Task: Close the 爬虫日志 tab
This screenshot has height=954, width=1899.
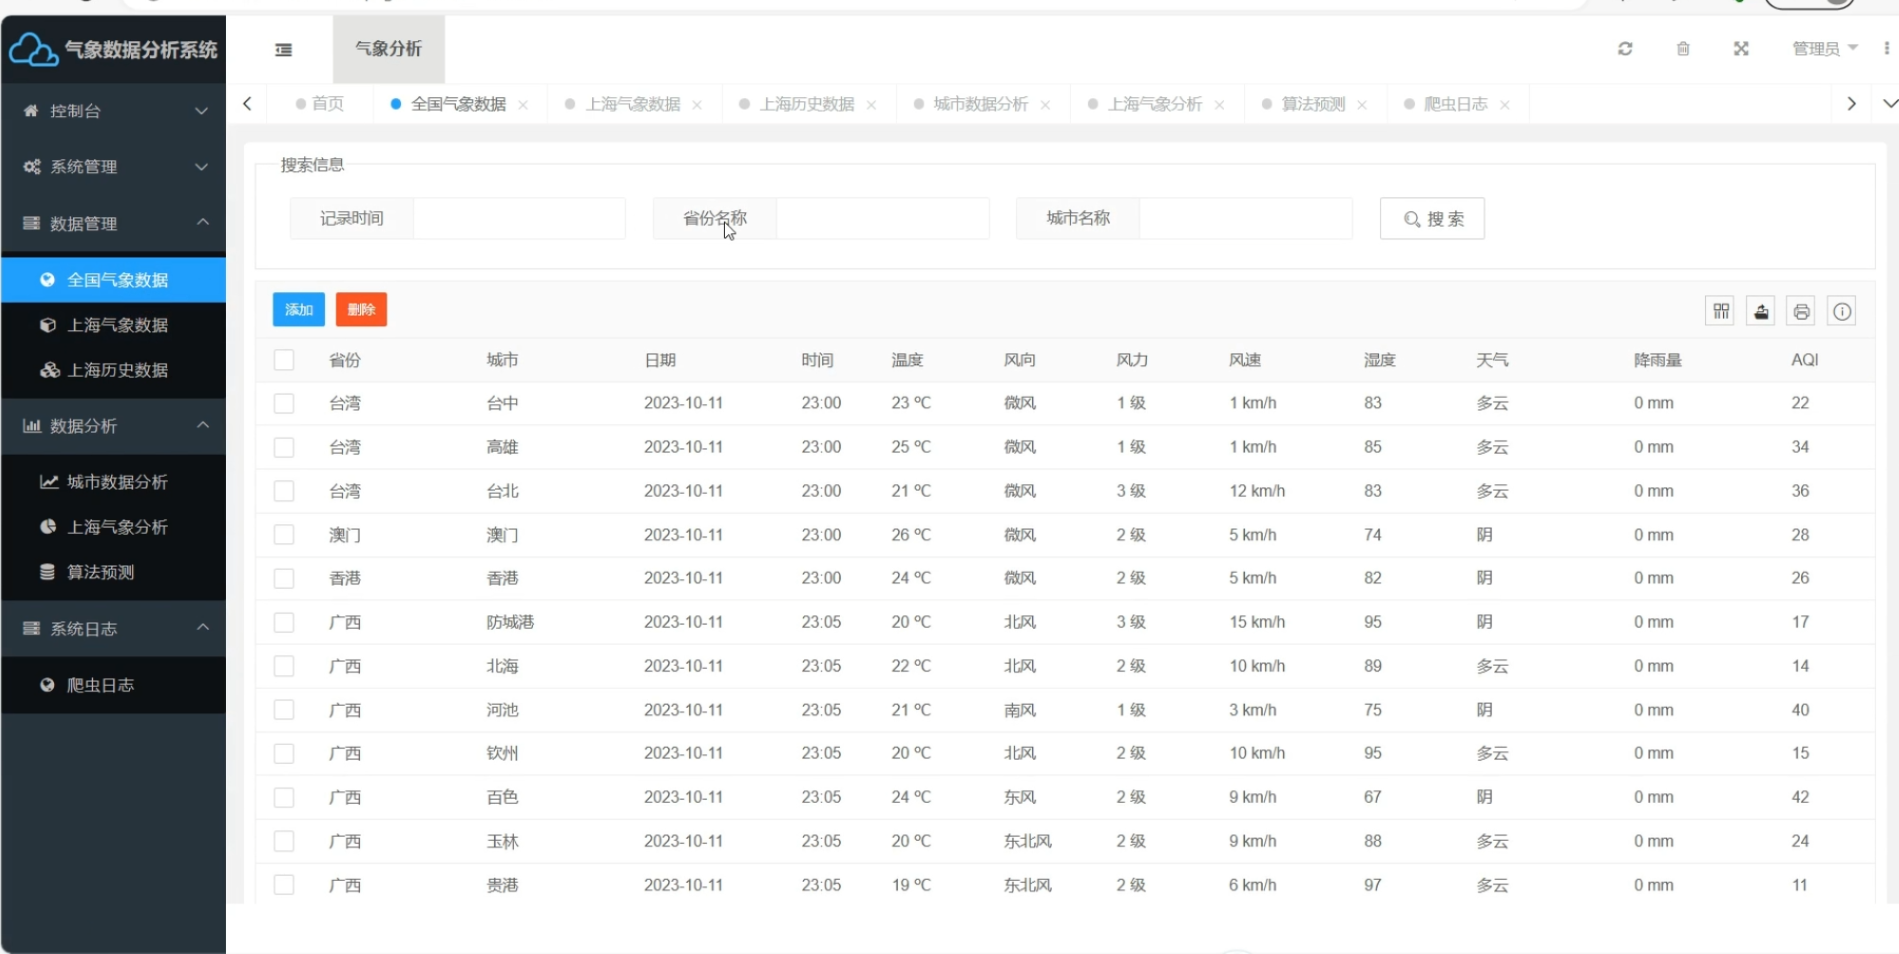Action: [1505, 105]
